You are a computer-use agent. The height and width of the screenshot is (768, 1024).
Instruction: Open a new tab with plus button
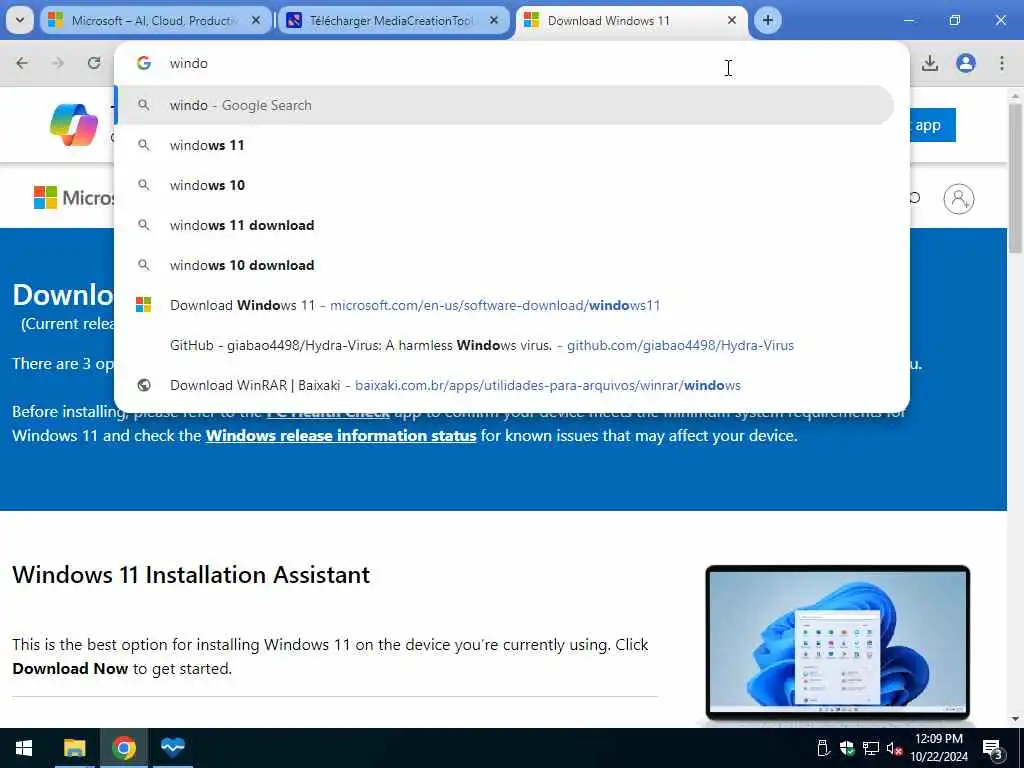[x=768, y=20]
